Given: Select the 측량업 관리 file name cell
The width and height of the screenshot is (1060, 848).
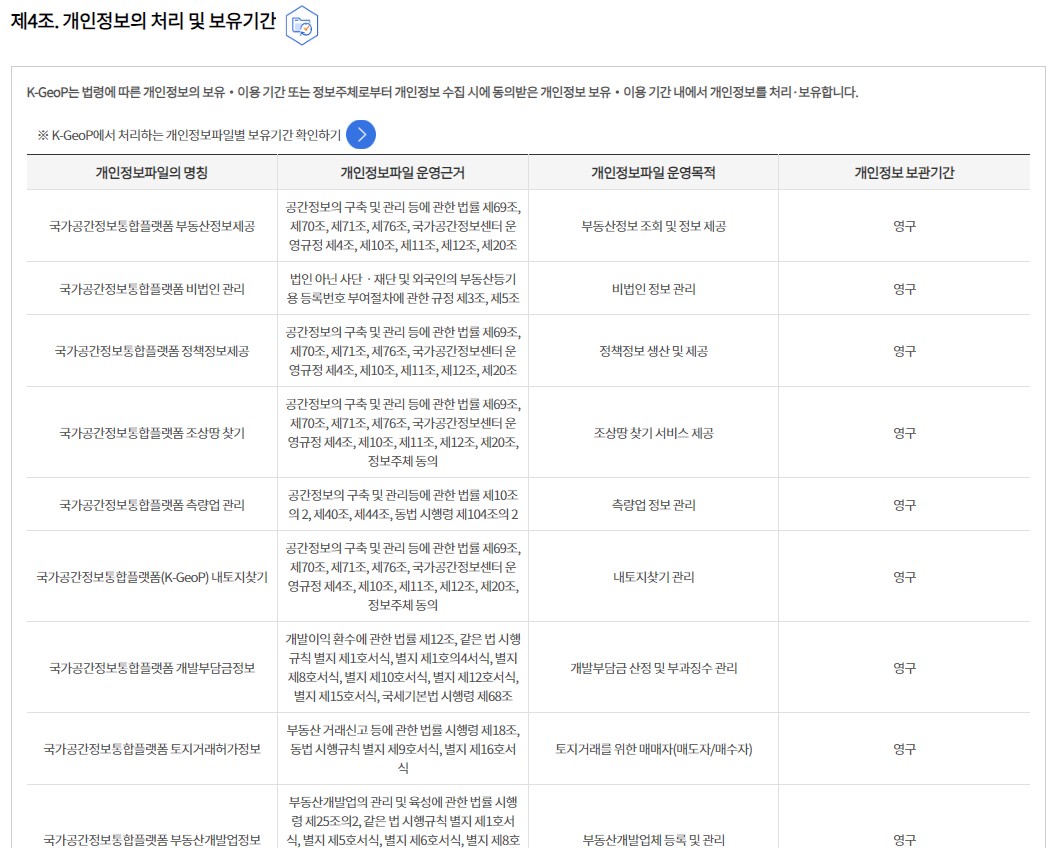Looking at the screenshot, I should pyautogui.click(x=152, y=506).
